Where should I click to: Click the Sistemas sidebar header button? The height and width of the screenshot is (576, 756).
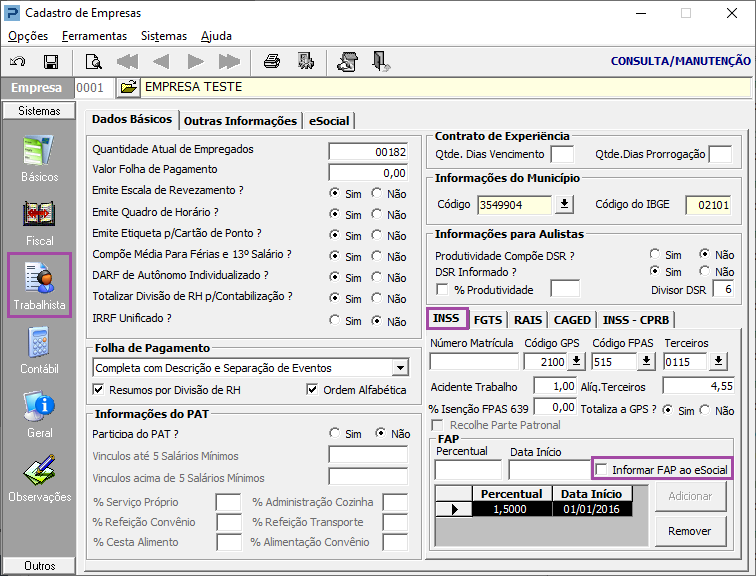click(x=39, y=110)
